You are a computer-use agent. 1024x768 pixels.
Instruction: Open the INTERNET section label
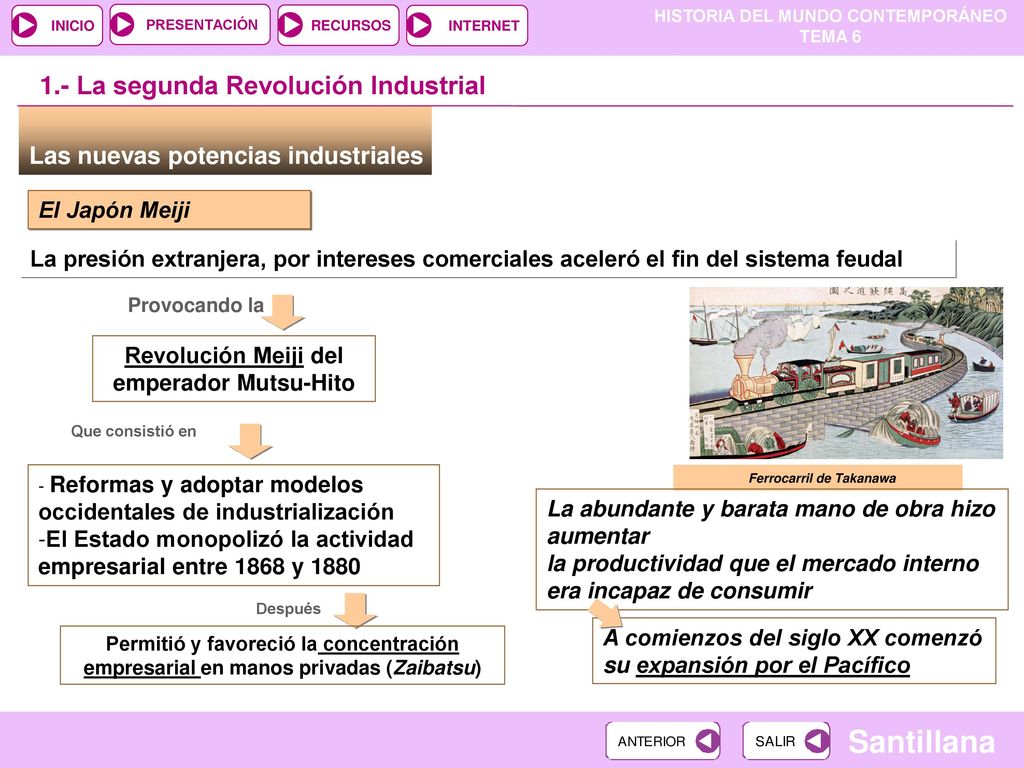484,25
